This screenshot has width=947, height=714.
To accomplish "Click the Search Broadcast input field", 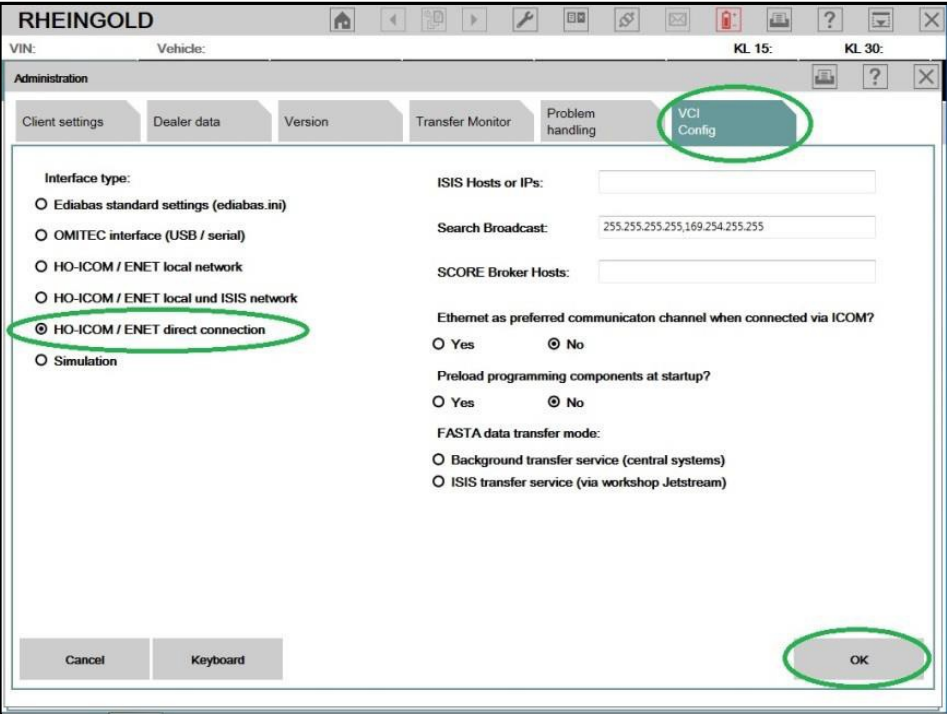I will tap(737, 227).
